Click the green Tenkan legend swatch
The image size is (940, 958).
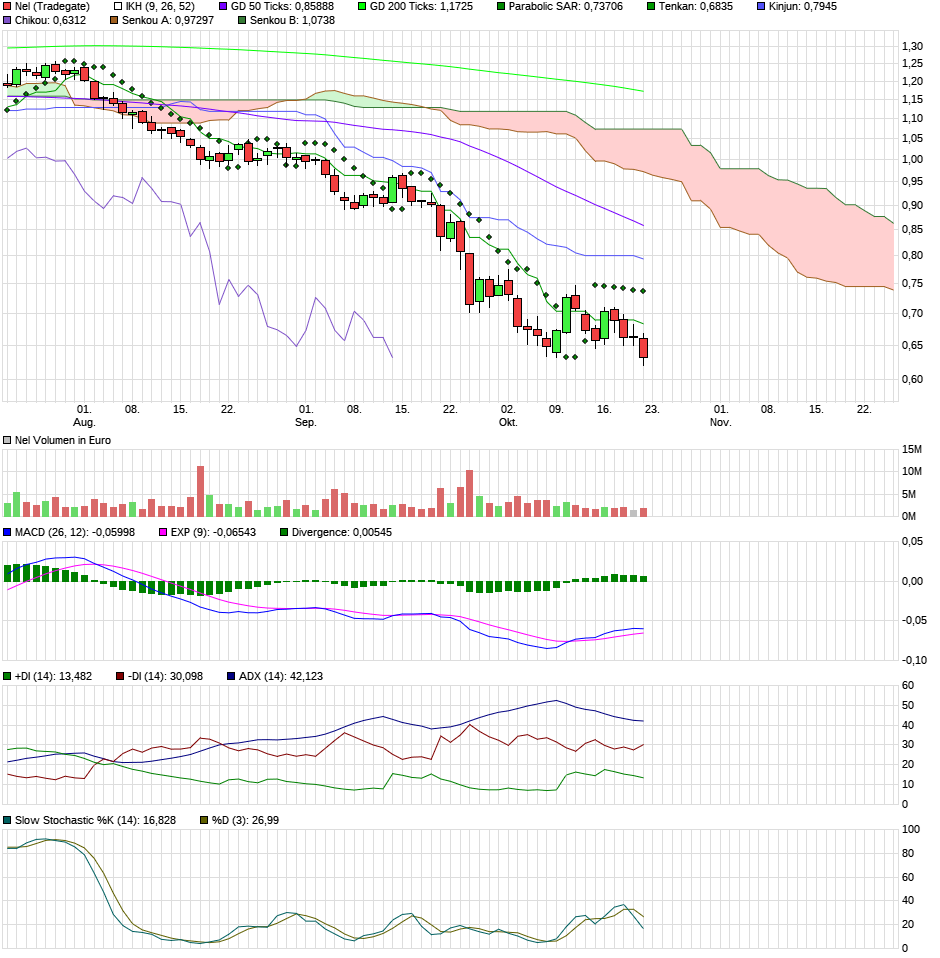tap(651, 7)
